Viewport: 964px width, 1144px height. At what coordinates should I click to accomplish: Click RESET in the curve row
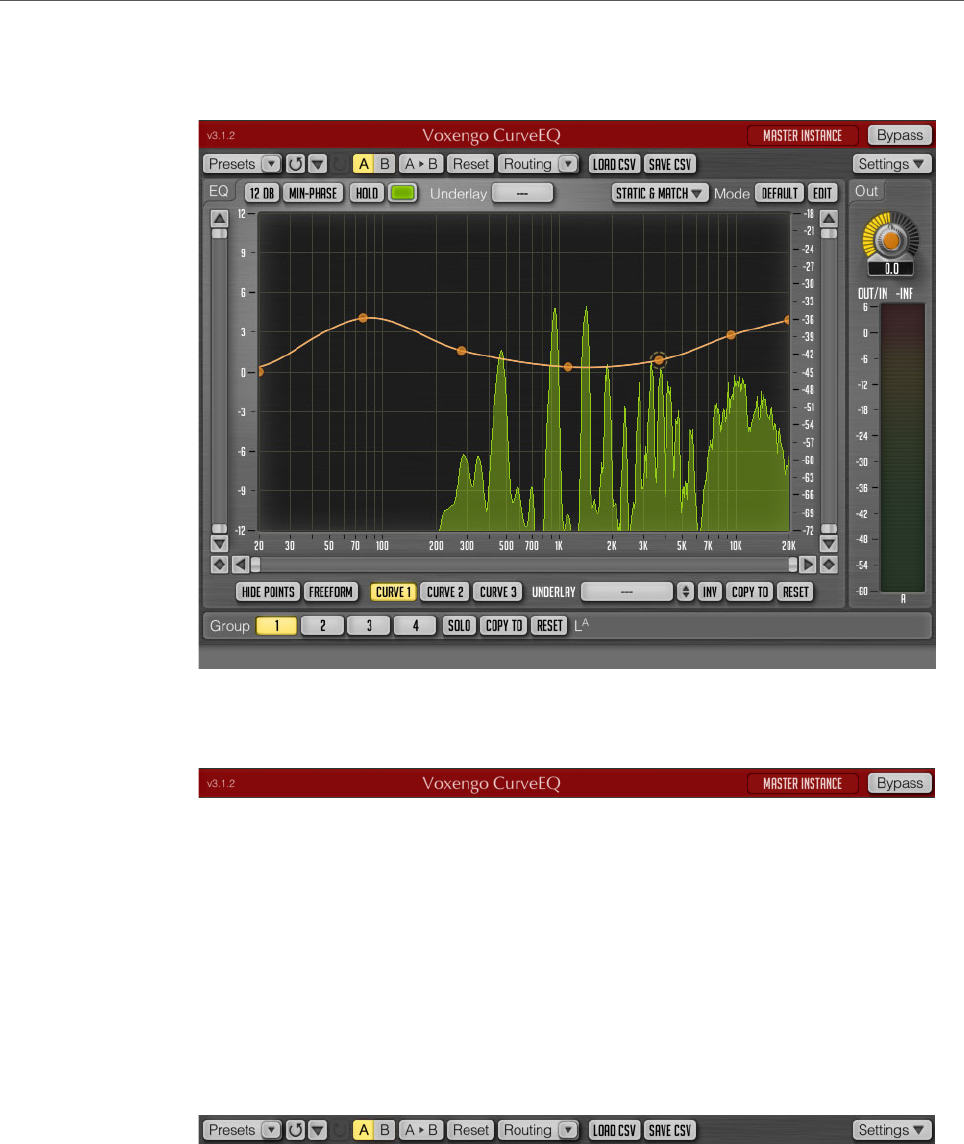795,592
